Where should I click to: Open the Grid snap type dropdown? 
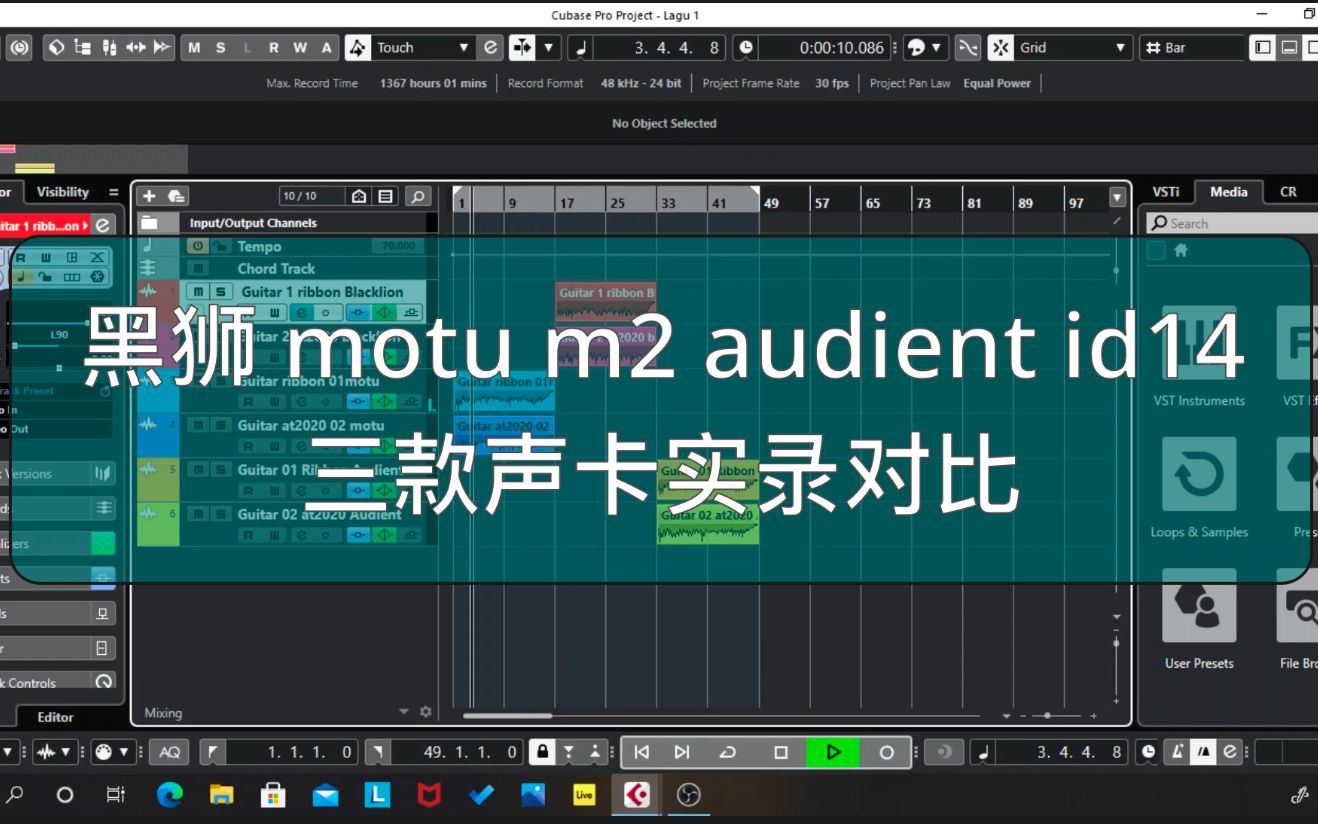click(1120, 47)
